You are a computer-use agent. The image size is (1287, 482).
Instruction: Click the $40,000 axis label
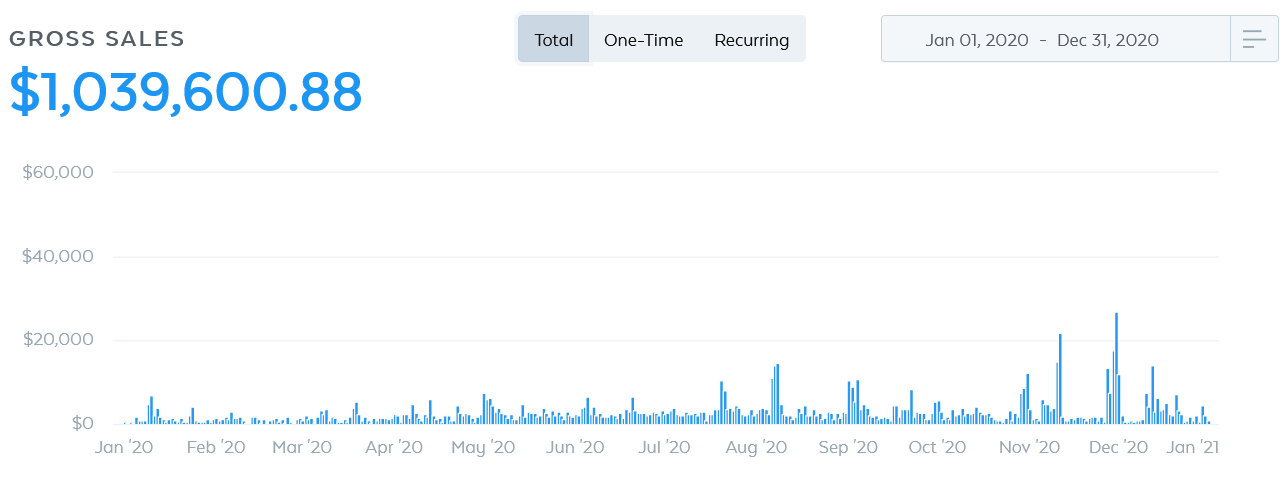[x=58, y=256]
